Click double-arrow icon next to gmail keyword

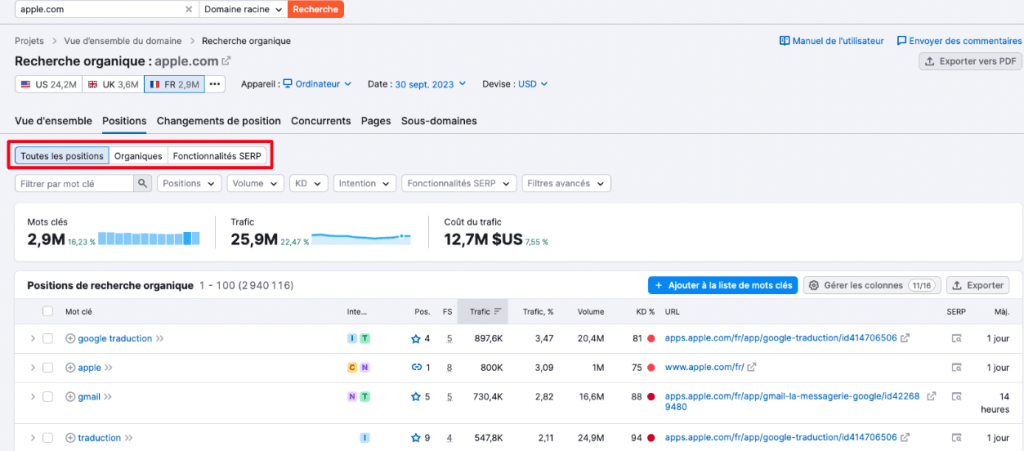[x=108, y=396]
